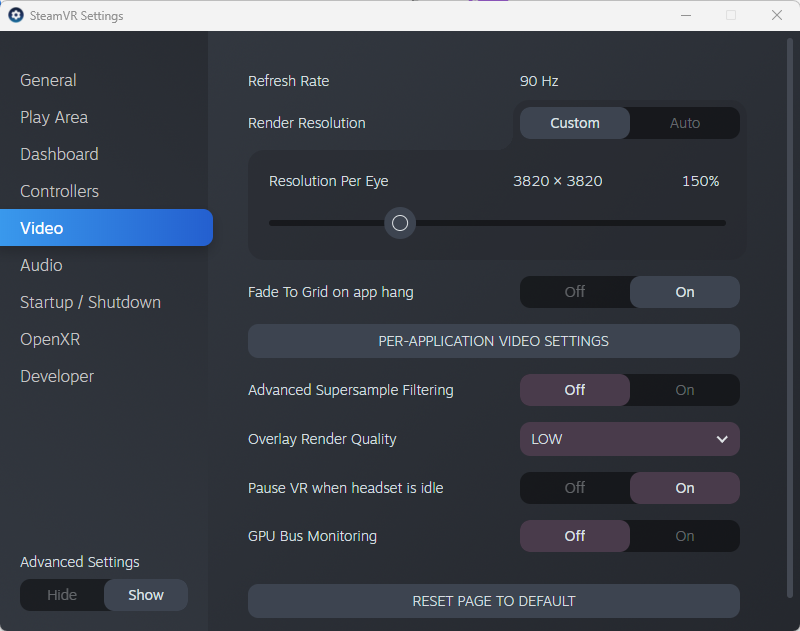Enable Advanced Supersample Filtering On

(x=685, y=390)
